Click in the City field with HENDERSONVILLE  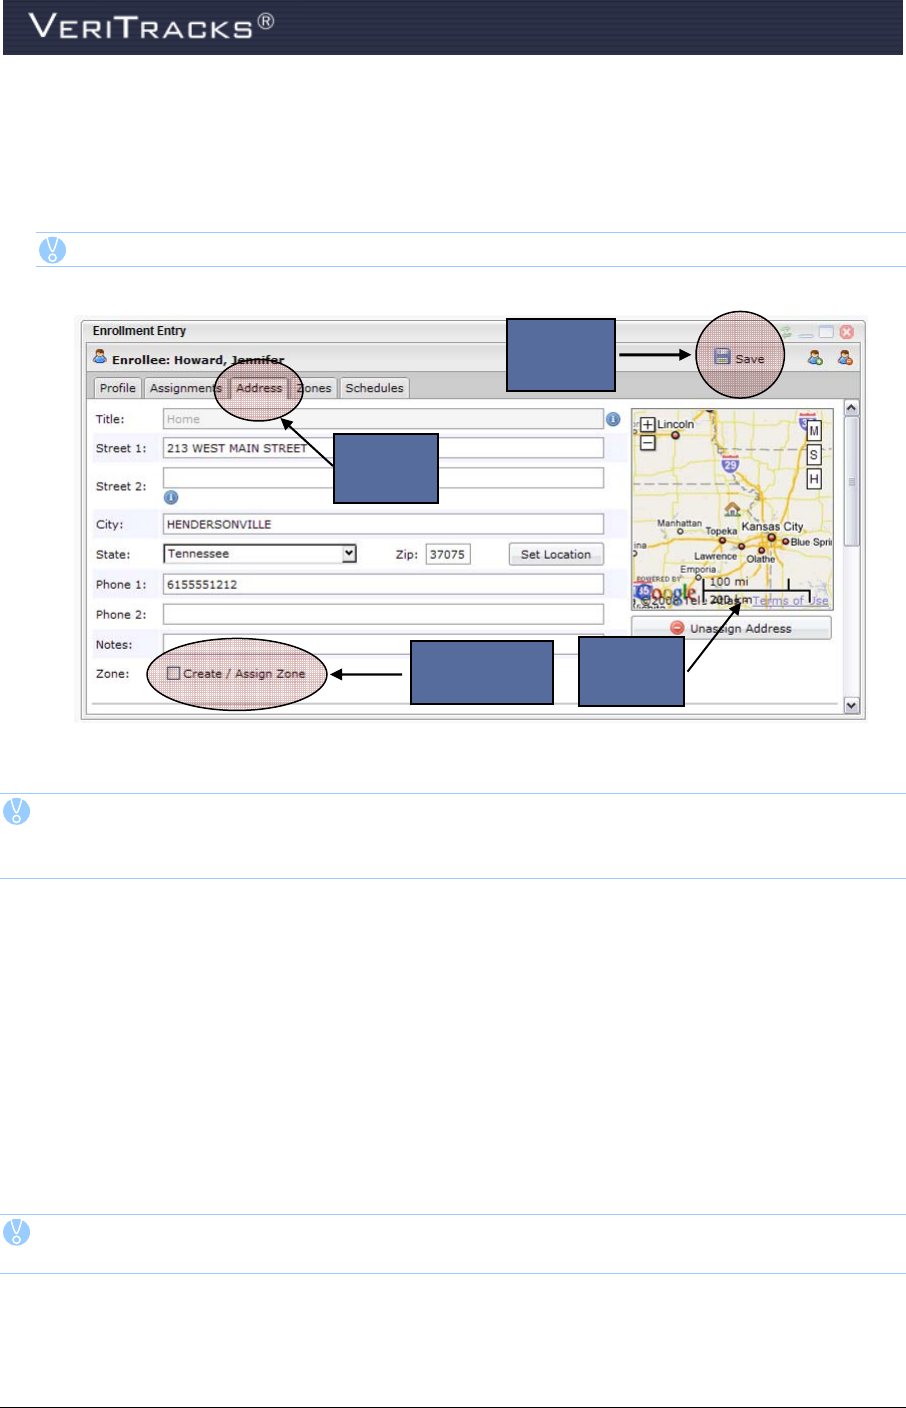tap(383, 524)
